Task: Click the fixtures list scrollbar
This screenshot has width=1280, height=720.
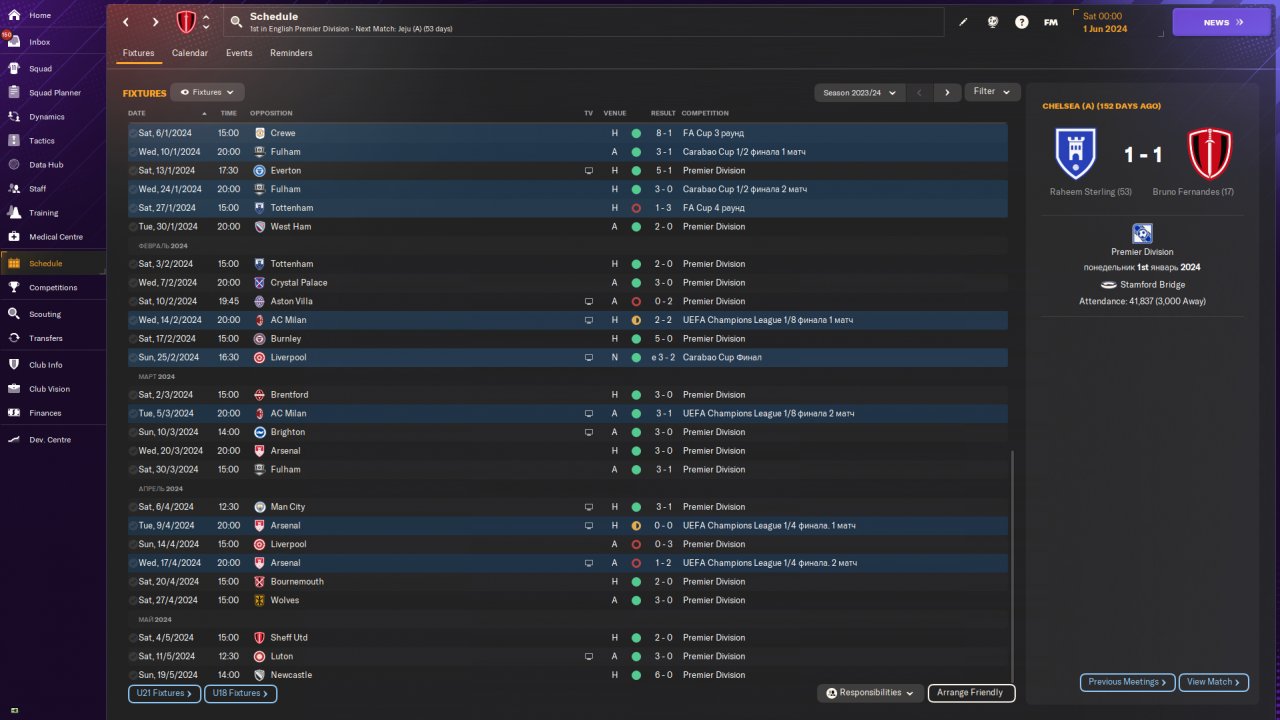Action: click(x=1013, y=565)
